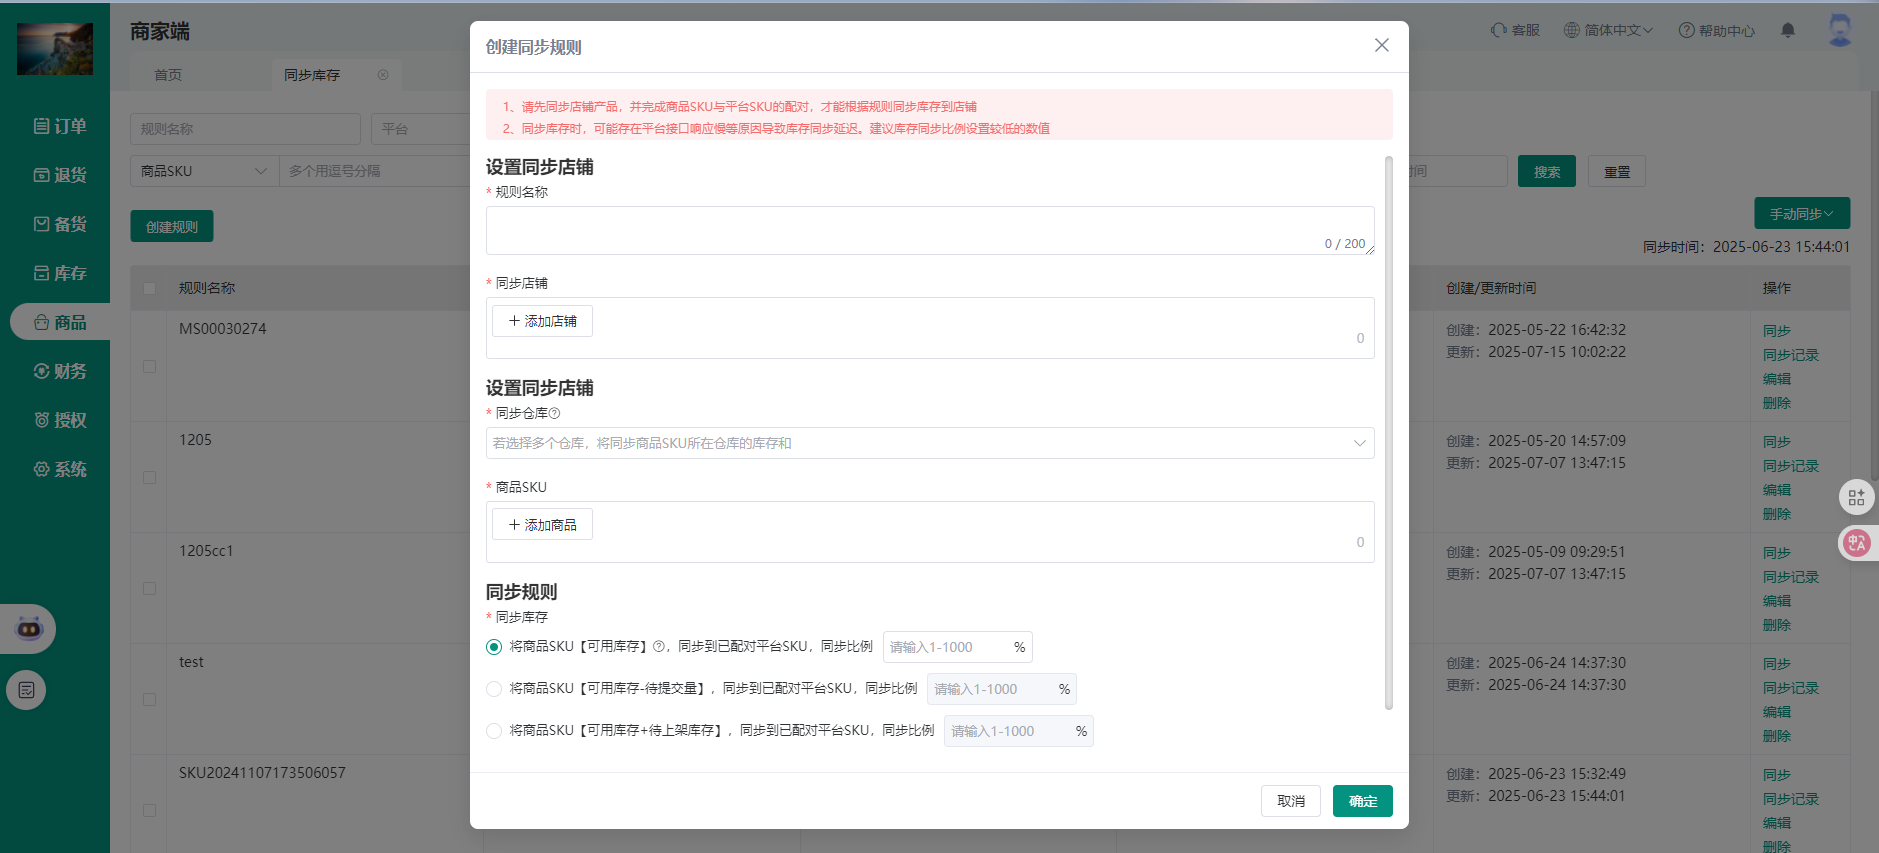Click 确定 to confirm the rule
1879x853 pixels.
pyautogui.click(x=1362, y=801)
